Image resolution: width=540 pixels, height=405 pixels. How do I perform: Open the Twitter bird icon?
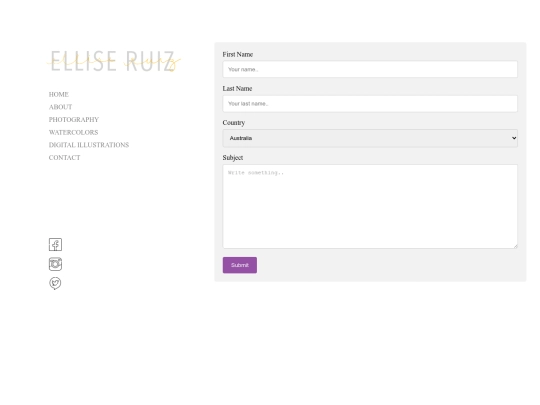(55, 283)
